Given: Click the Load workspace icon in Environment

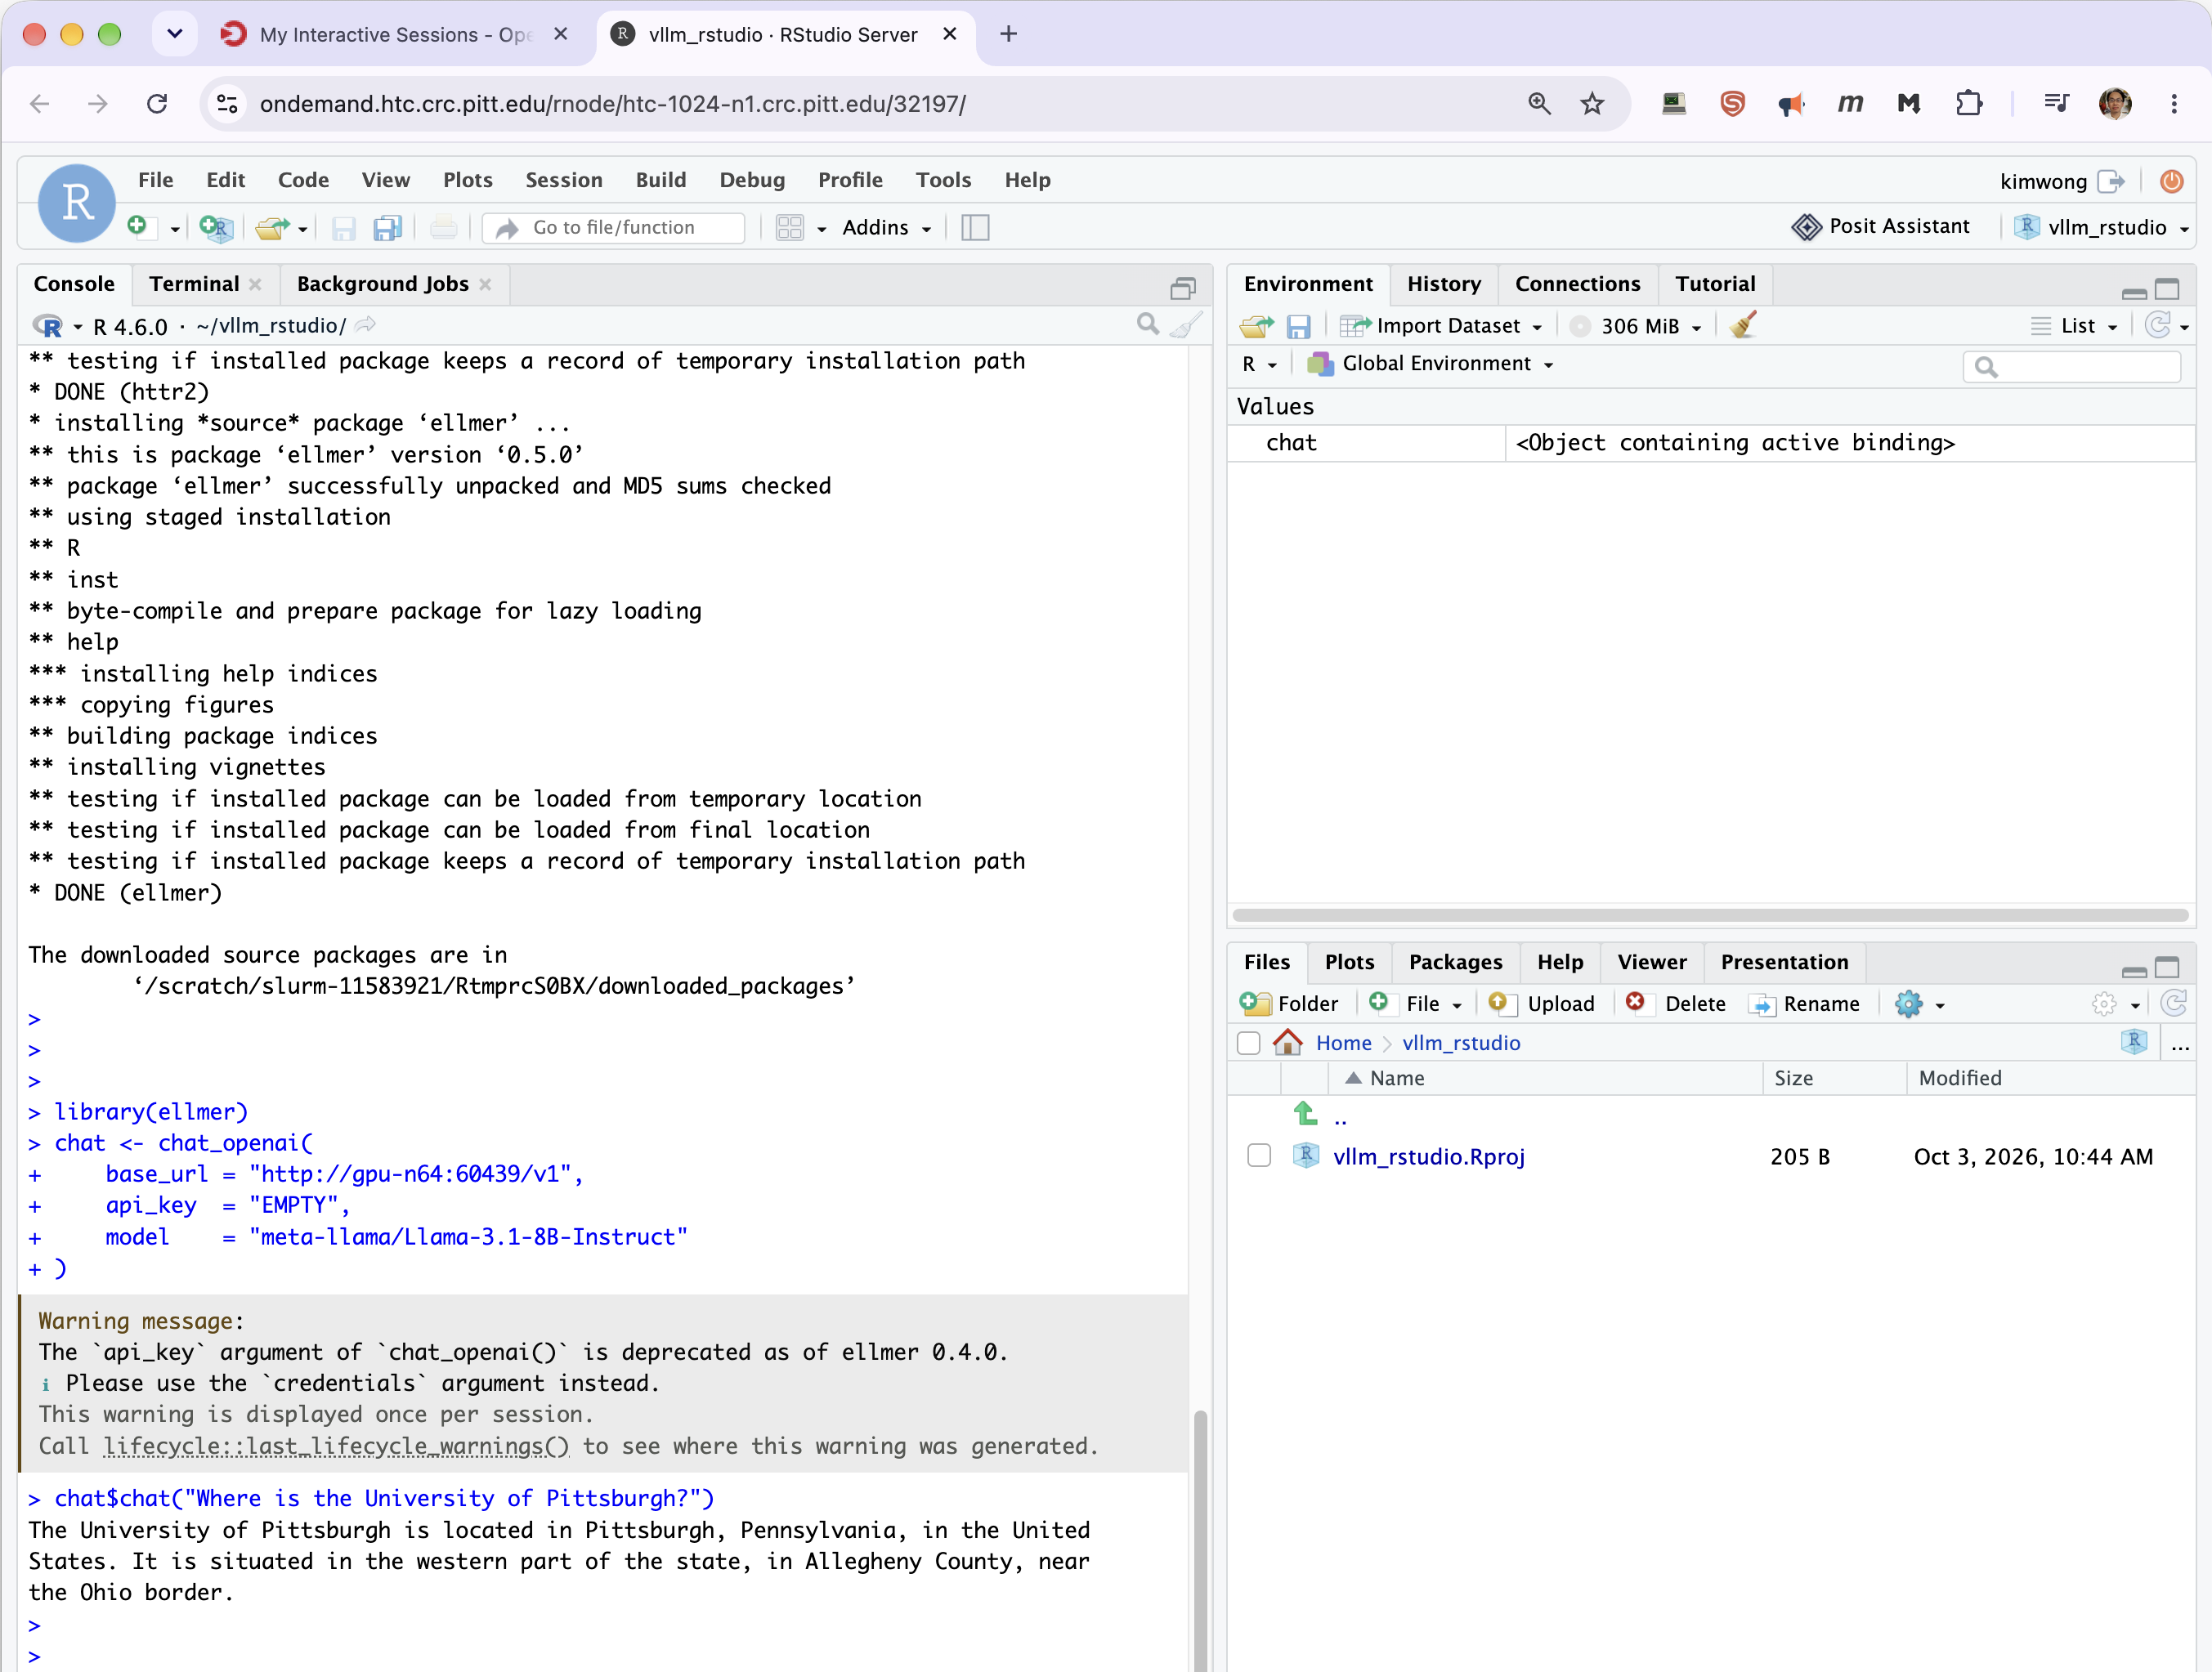Looking at the screenshot, I should (x=1257, y=326).
